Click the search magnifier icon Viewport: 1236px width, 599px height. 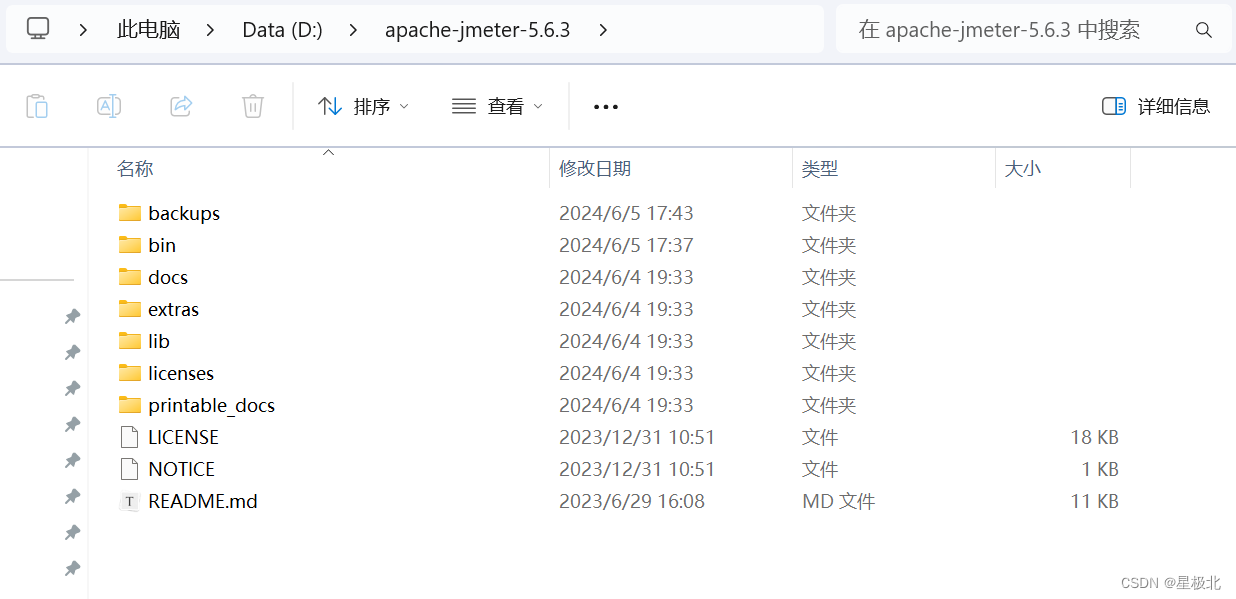[x=1203, y=30]
